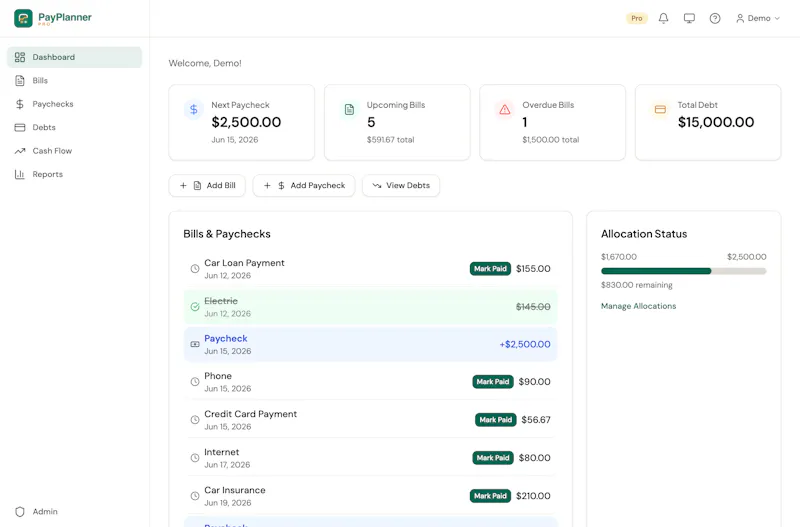Click the Electric bill name
The image size is (800, 527).
click(221, 301)
